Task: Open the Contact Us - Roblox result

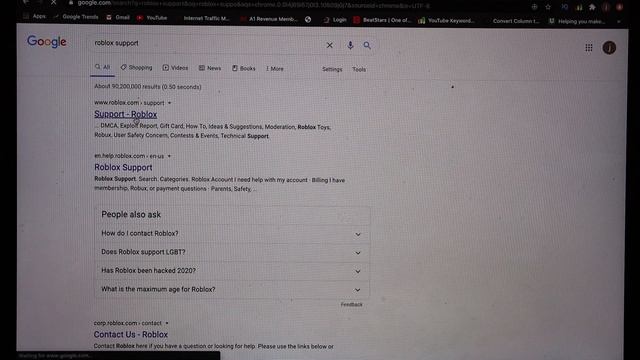Action: point(131,334)
